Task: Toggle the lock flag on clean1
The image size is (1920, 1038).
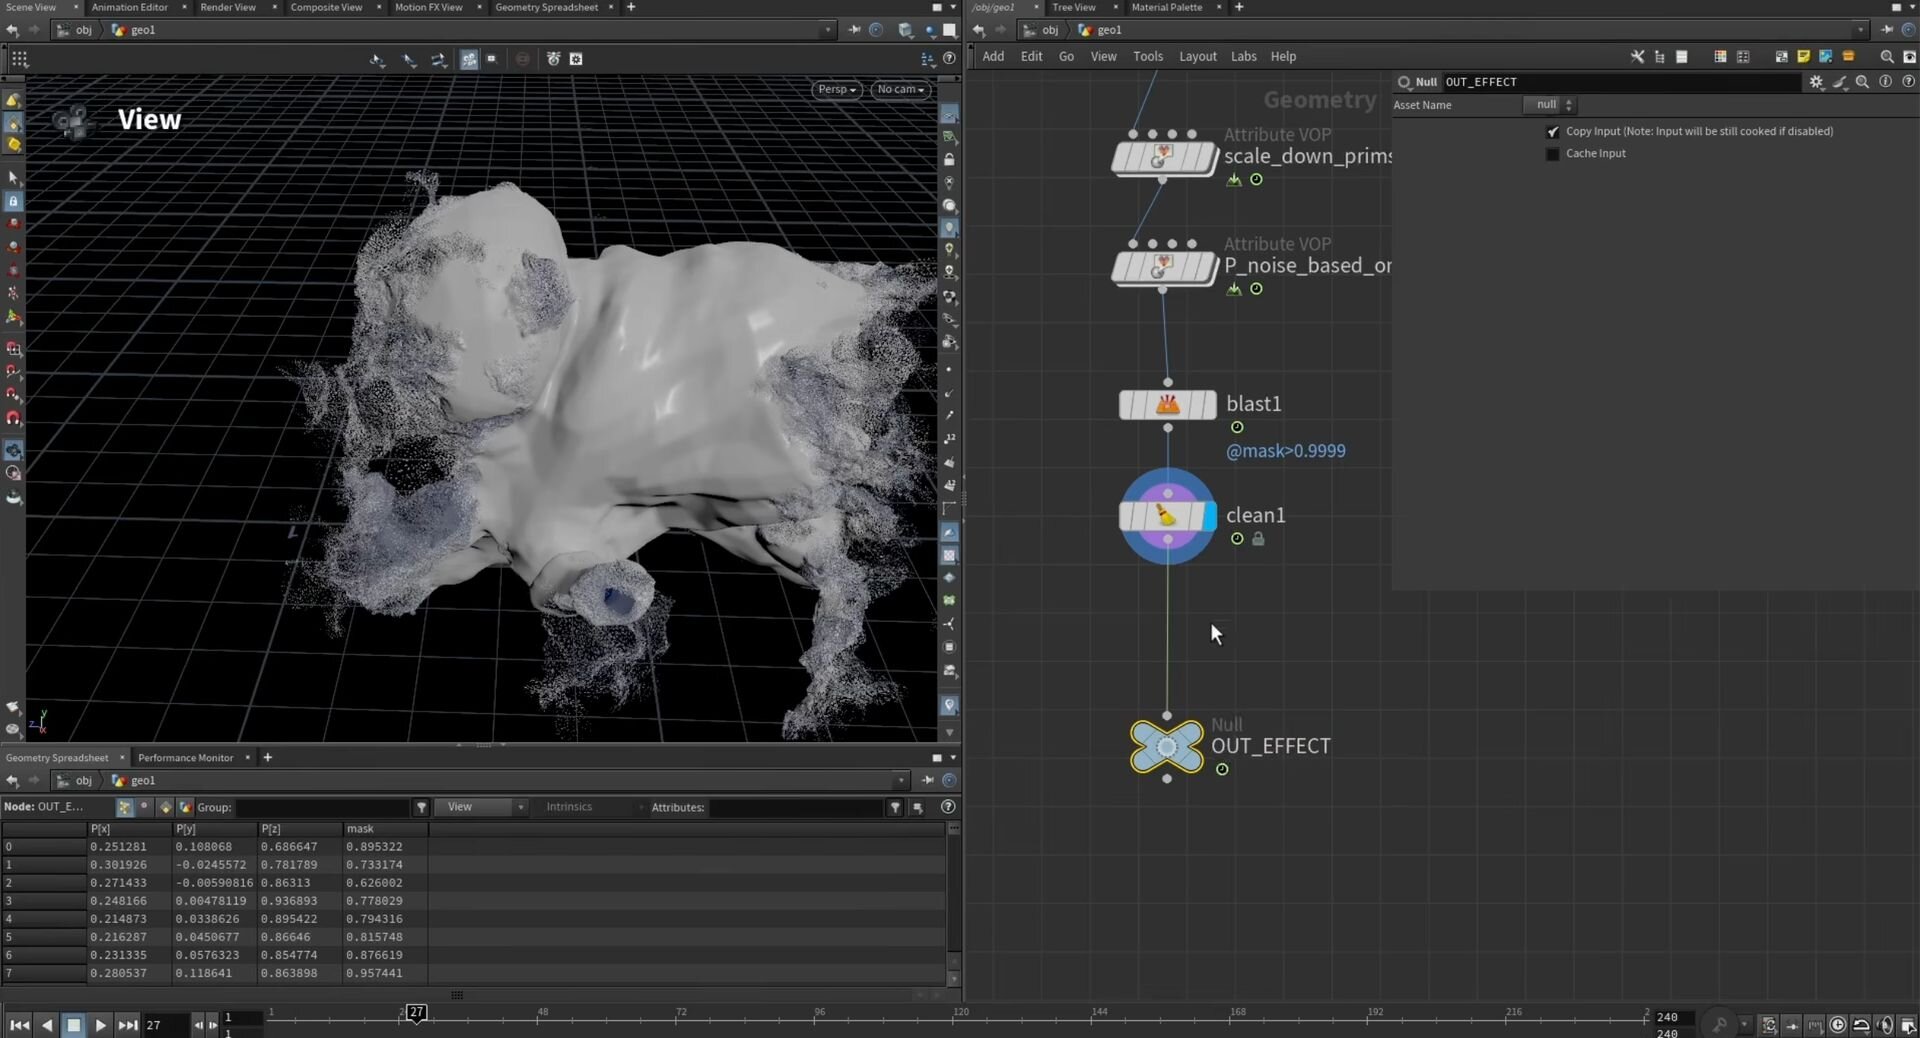Action: [x=1258, y=539]
